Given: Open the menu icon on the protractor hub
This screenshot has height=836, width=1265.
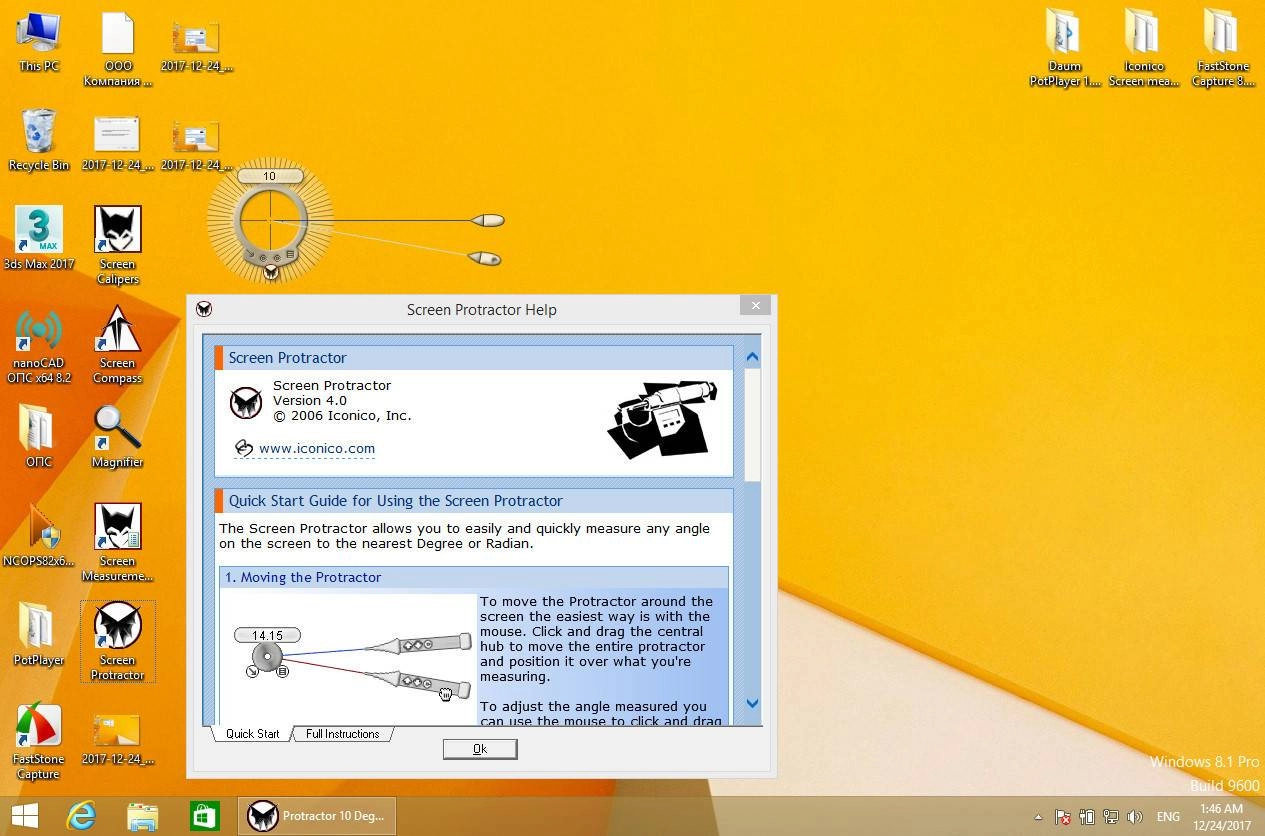Looking at the screenshot, I should [x=290, y=255].
